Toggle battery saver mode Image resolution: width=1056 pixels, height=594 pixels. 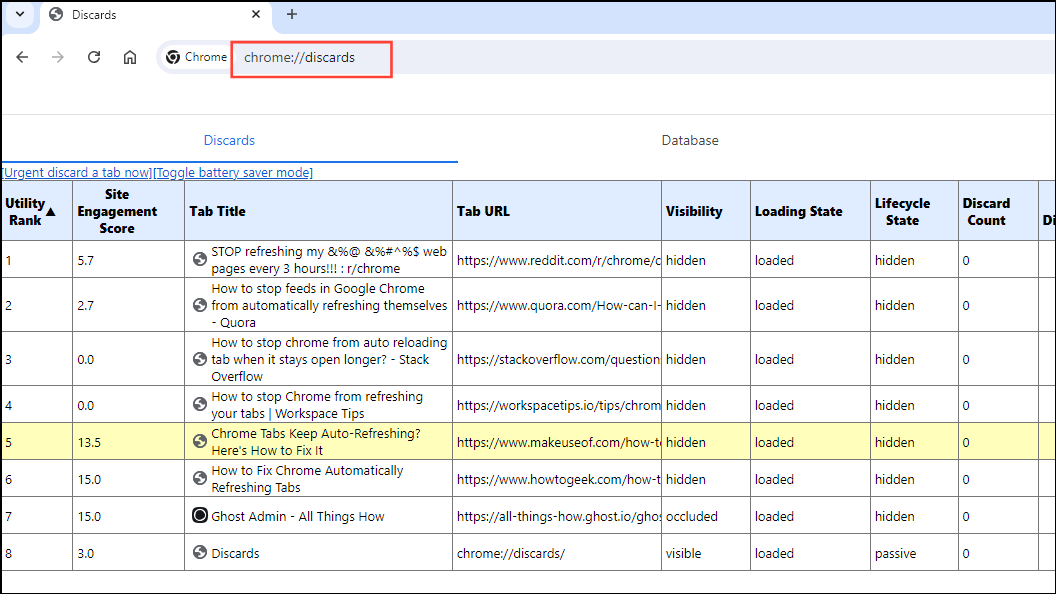tap(234, 172)
